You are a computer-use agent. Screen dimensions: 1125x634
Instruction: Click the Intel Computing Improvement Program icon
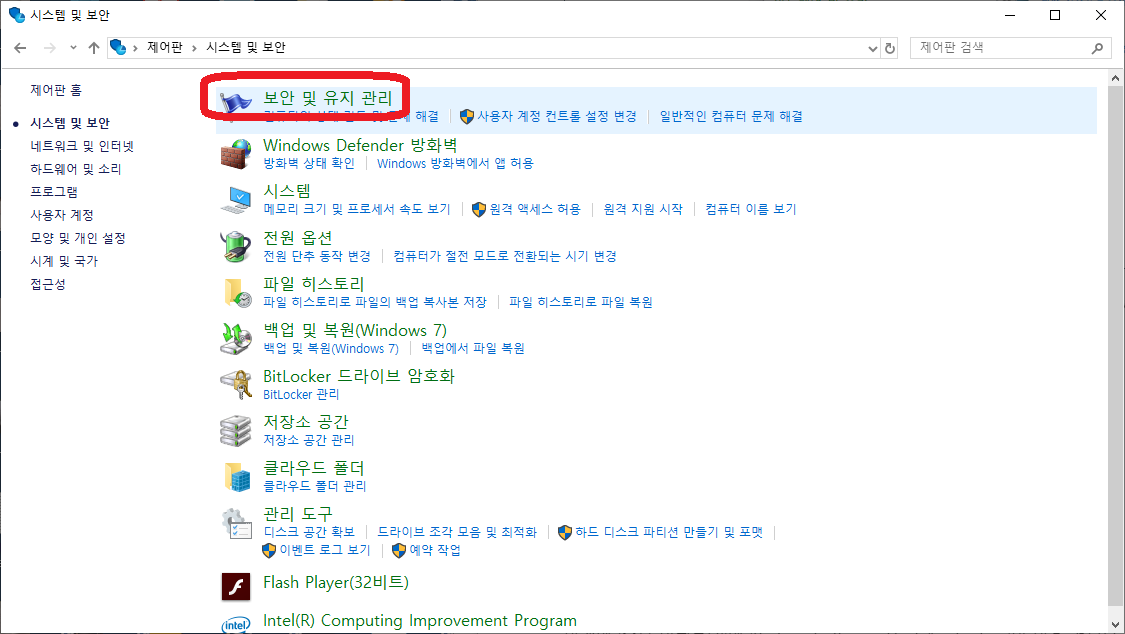235,624
